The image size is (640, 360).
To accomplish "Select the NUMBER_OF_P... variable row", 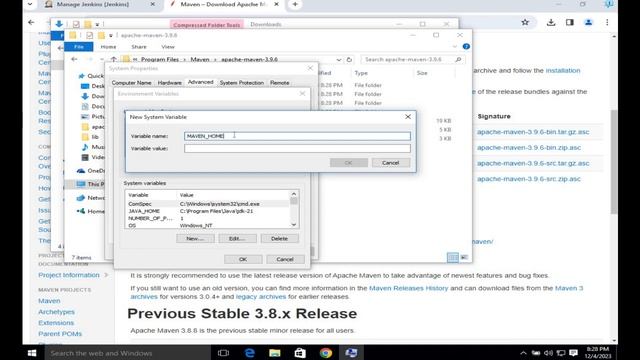I will point(208,218).
